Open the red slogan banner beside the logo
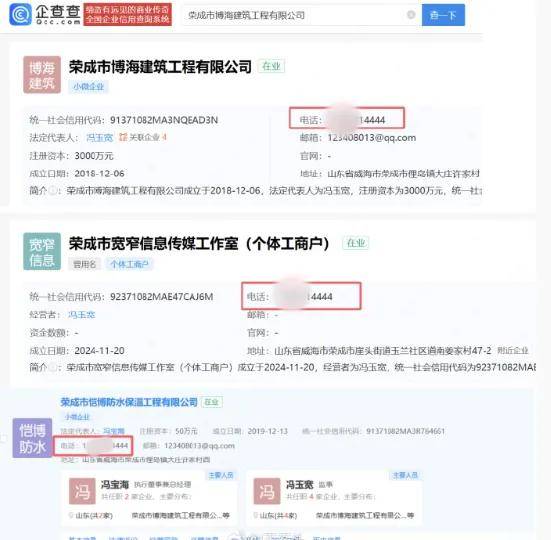Screen dimensions: 551x540 tap(128, 14)
